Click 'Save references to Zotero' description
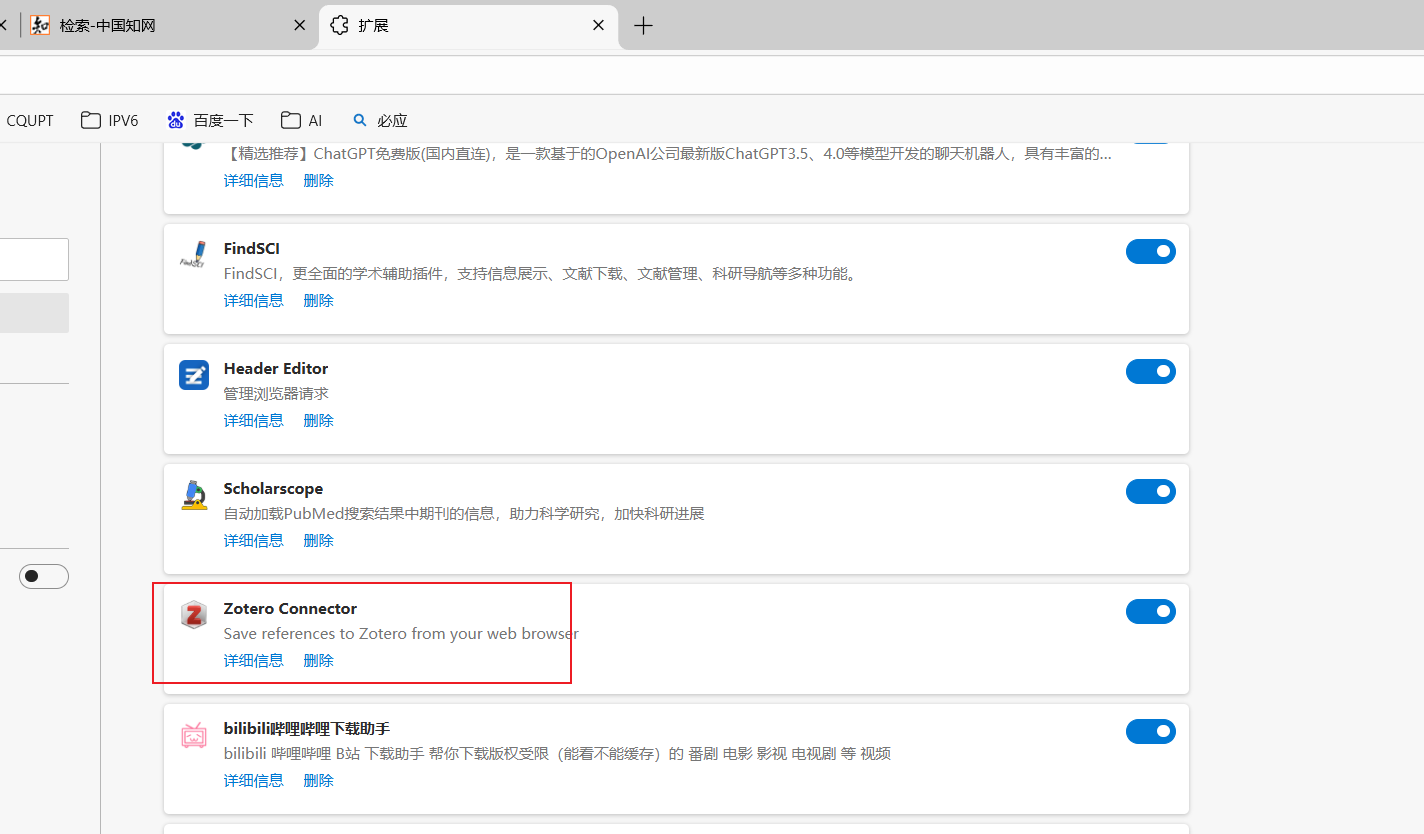Screen dimensions: 1424x834 (401, 633)
